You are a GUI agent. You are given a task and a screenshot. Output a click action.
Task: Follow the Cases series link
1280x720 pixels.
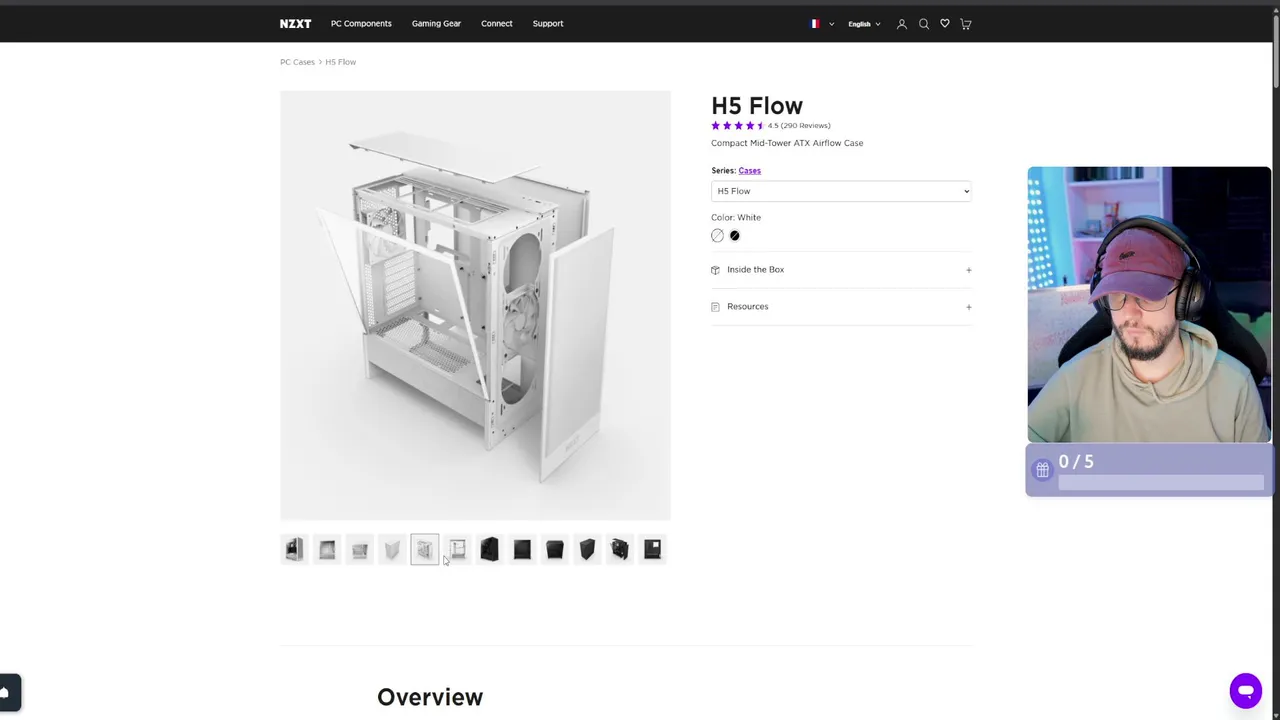pos(749,171)
